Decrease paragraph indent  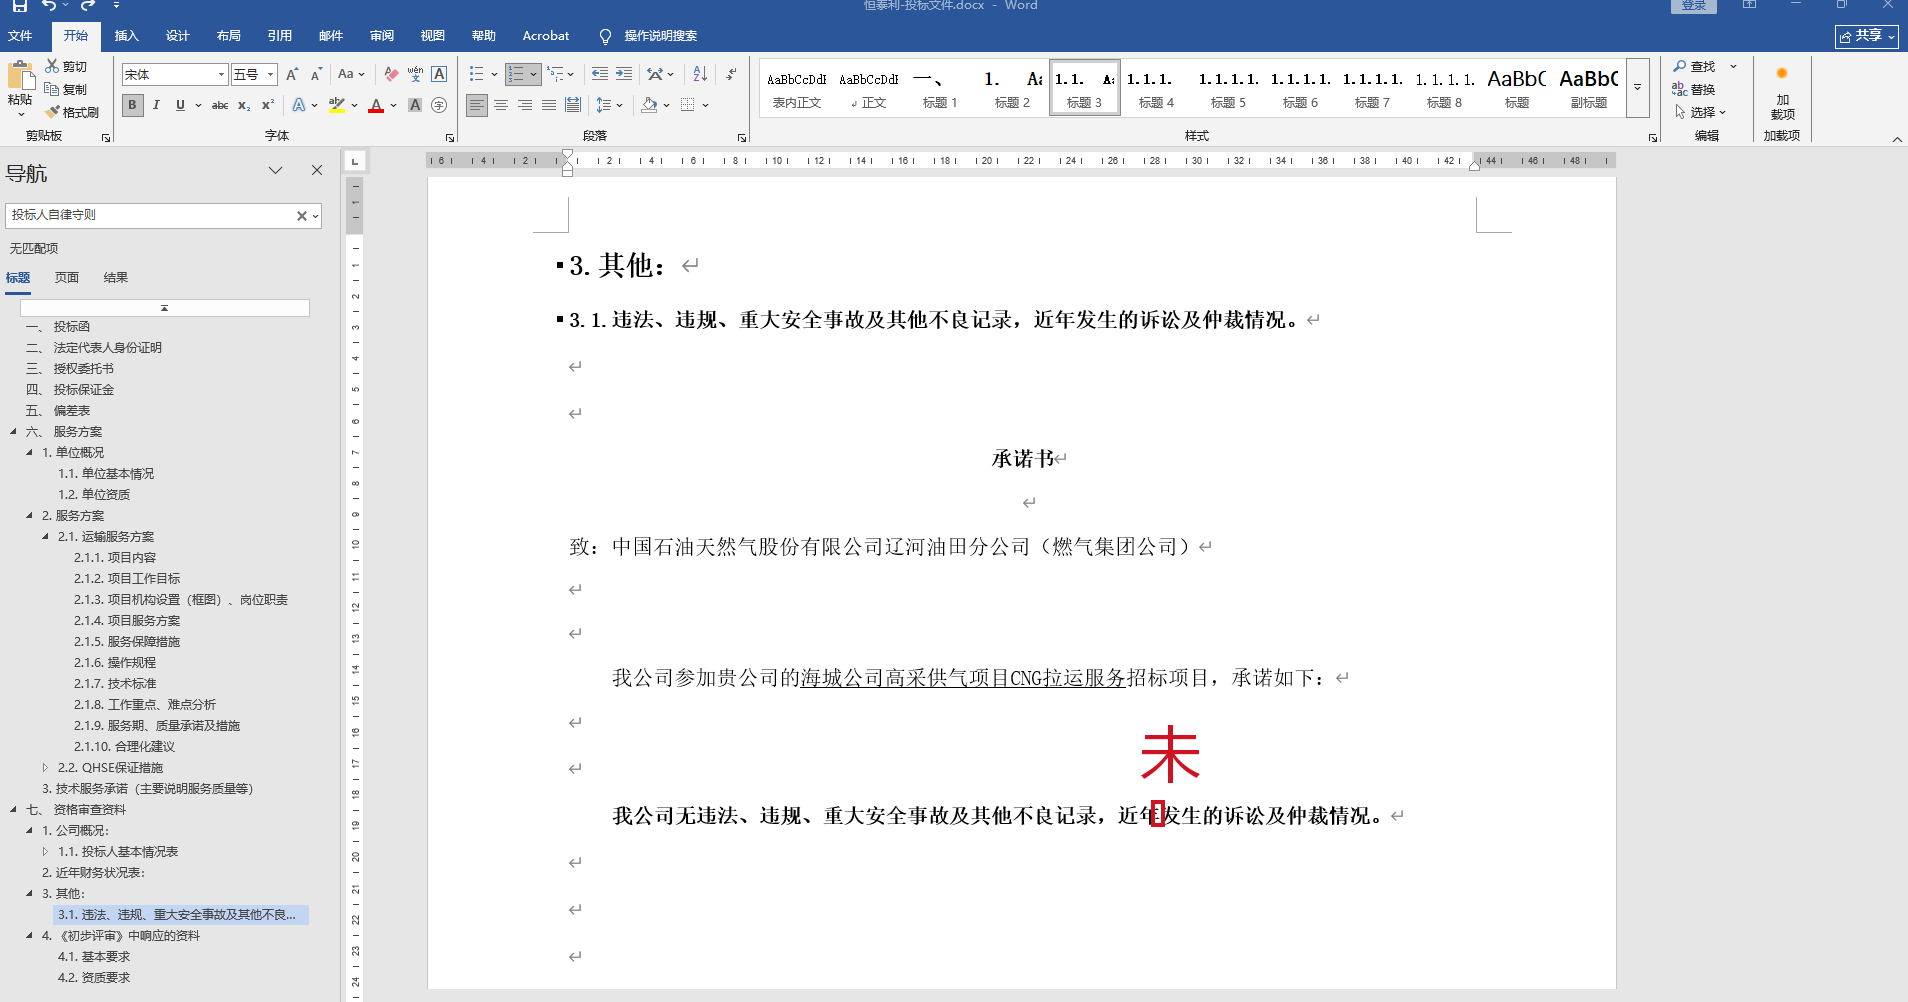click(x=600, y=74)
